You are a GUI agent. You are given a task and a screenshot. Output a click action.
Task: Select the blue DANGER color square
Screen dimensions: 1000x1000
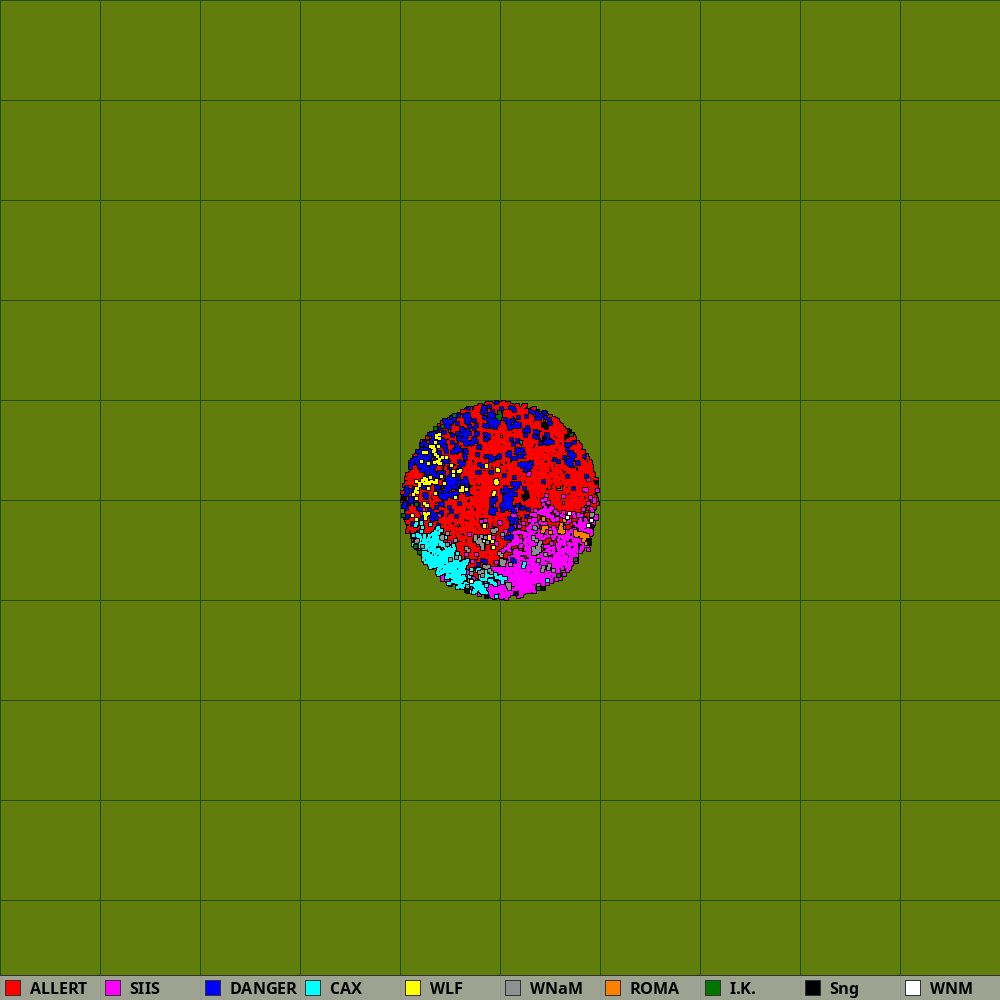tap(213, 988)
